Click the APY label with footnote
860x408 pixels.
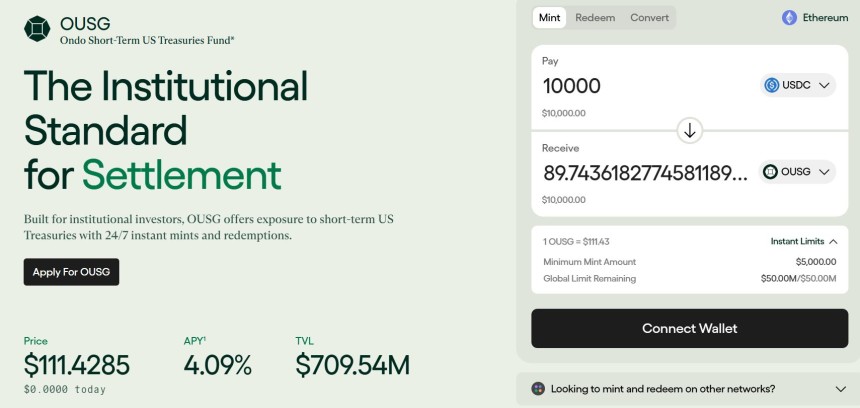click(195, 341)
